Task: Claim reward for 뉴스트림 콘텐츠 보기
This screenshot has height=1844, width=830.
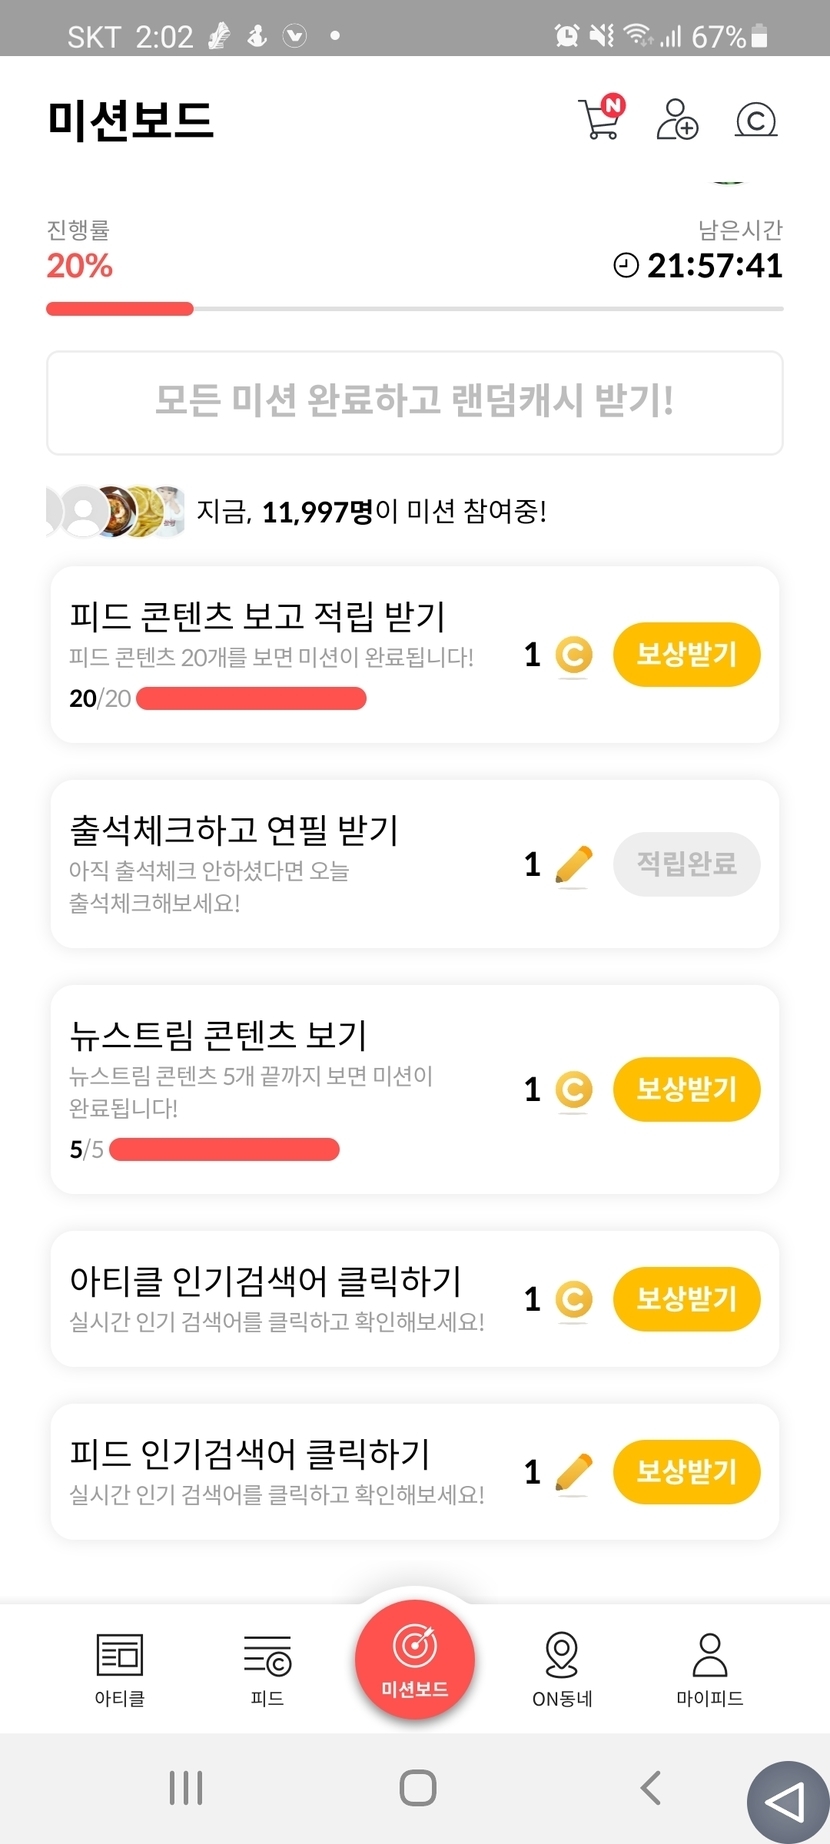Action: (x=686, y=1089)
